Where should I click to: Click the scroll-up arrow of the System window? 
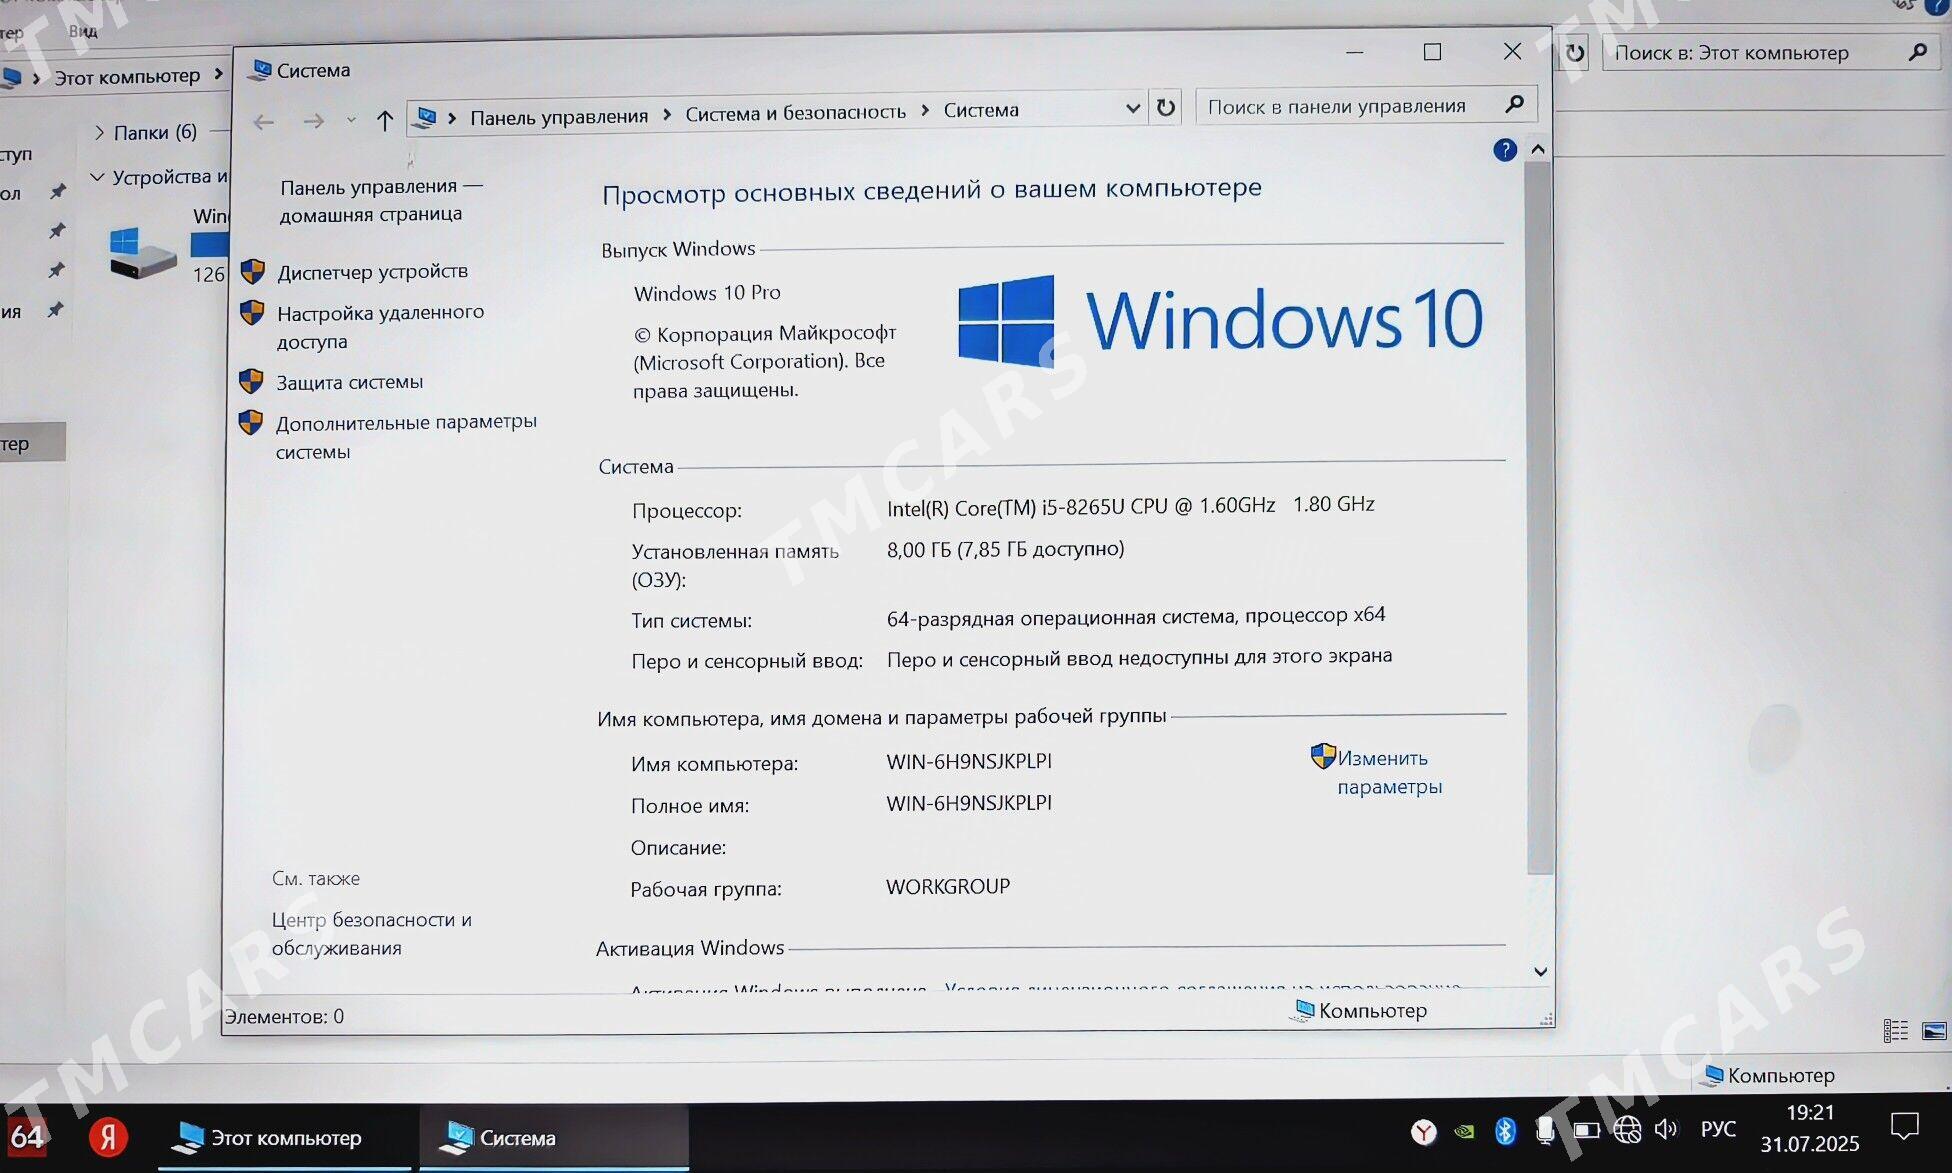pos(1538,149)
